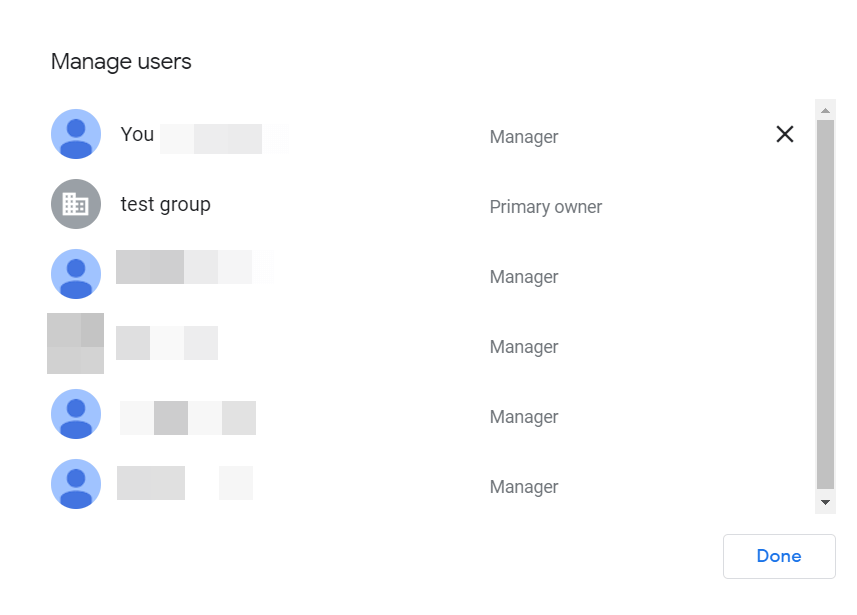
Task: Remove yourself using the X icon
Action: (785, 134)
